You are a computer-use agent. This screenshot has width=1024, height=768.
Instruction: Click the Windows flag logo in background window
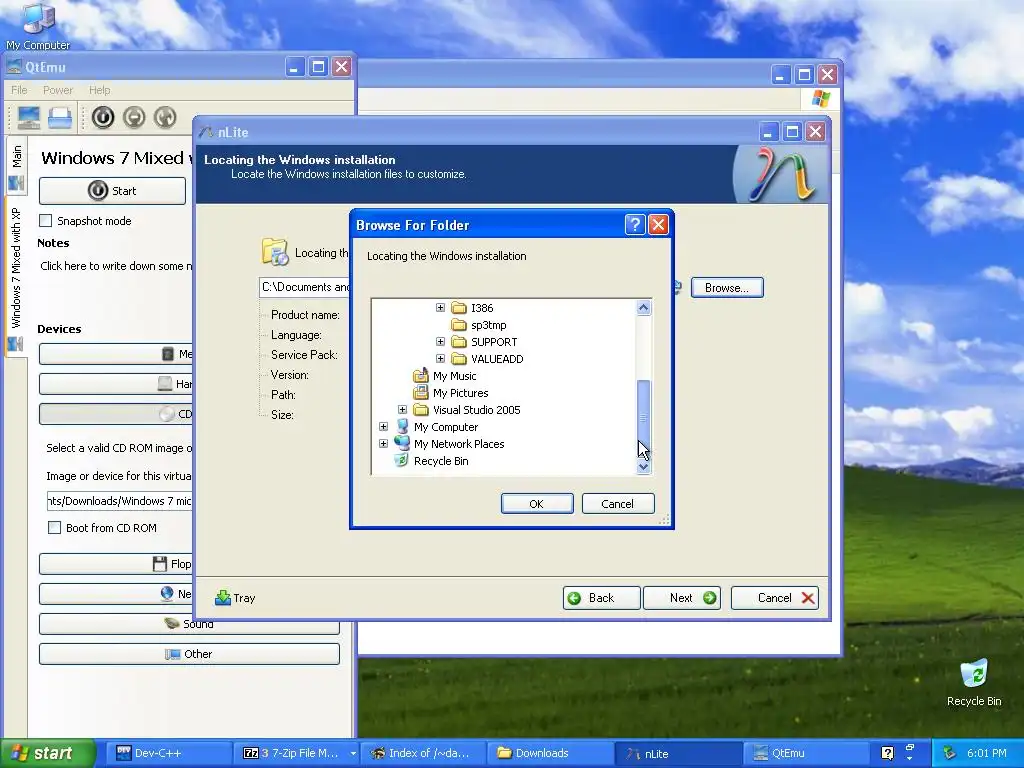pyautogui.click(x=821, y=99)
